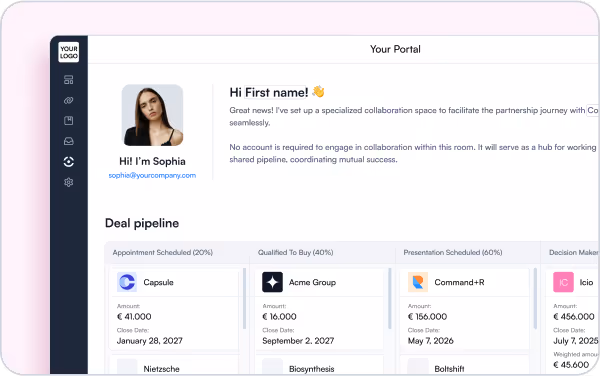Open the Command+R deal card

[x=465, y=309]
